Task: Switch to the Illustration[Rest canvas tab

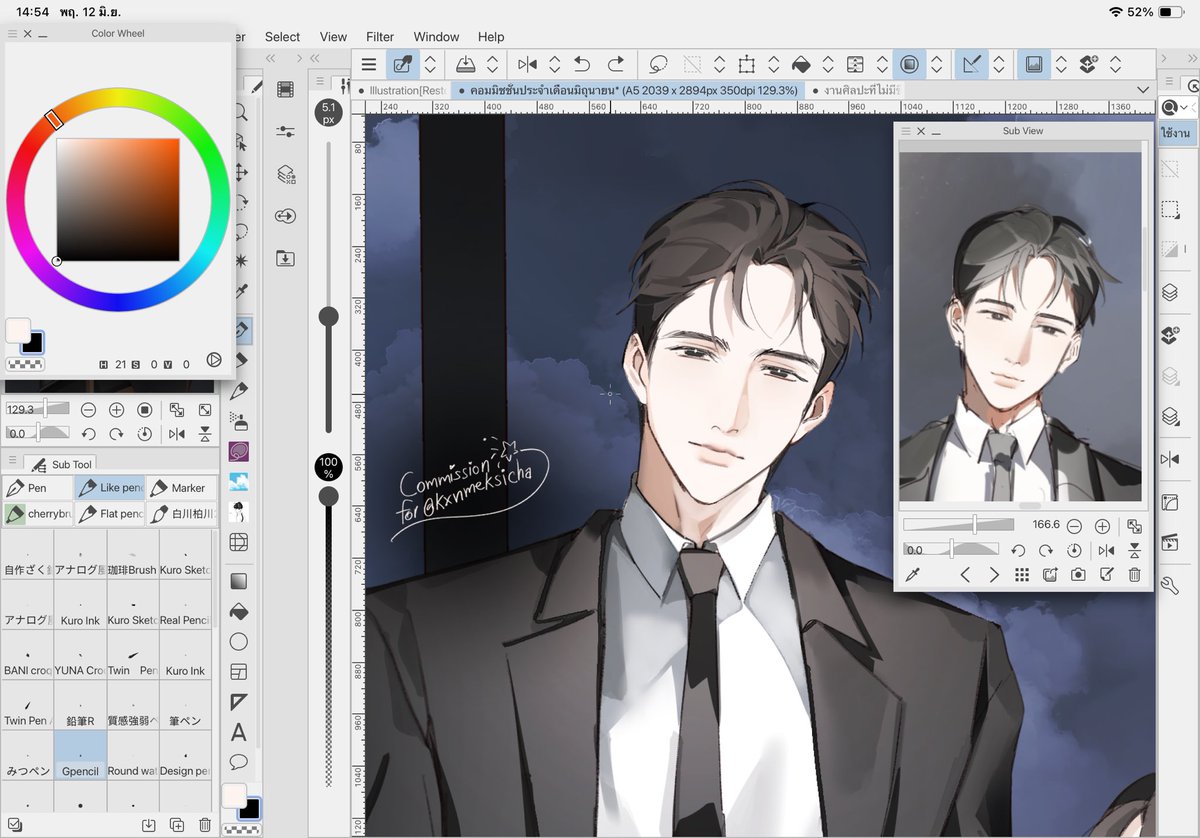Action: pyautogui.click(x=408, y=90)
